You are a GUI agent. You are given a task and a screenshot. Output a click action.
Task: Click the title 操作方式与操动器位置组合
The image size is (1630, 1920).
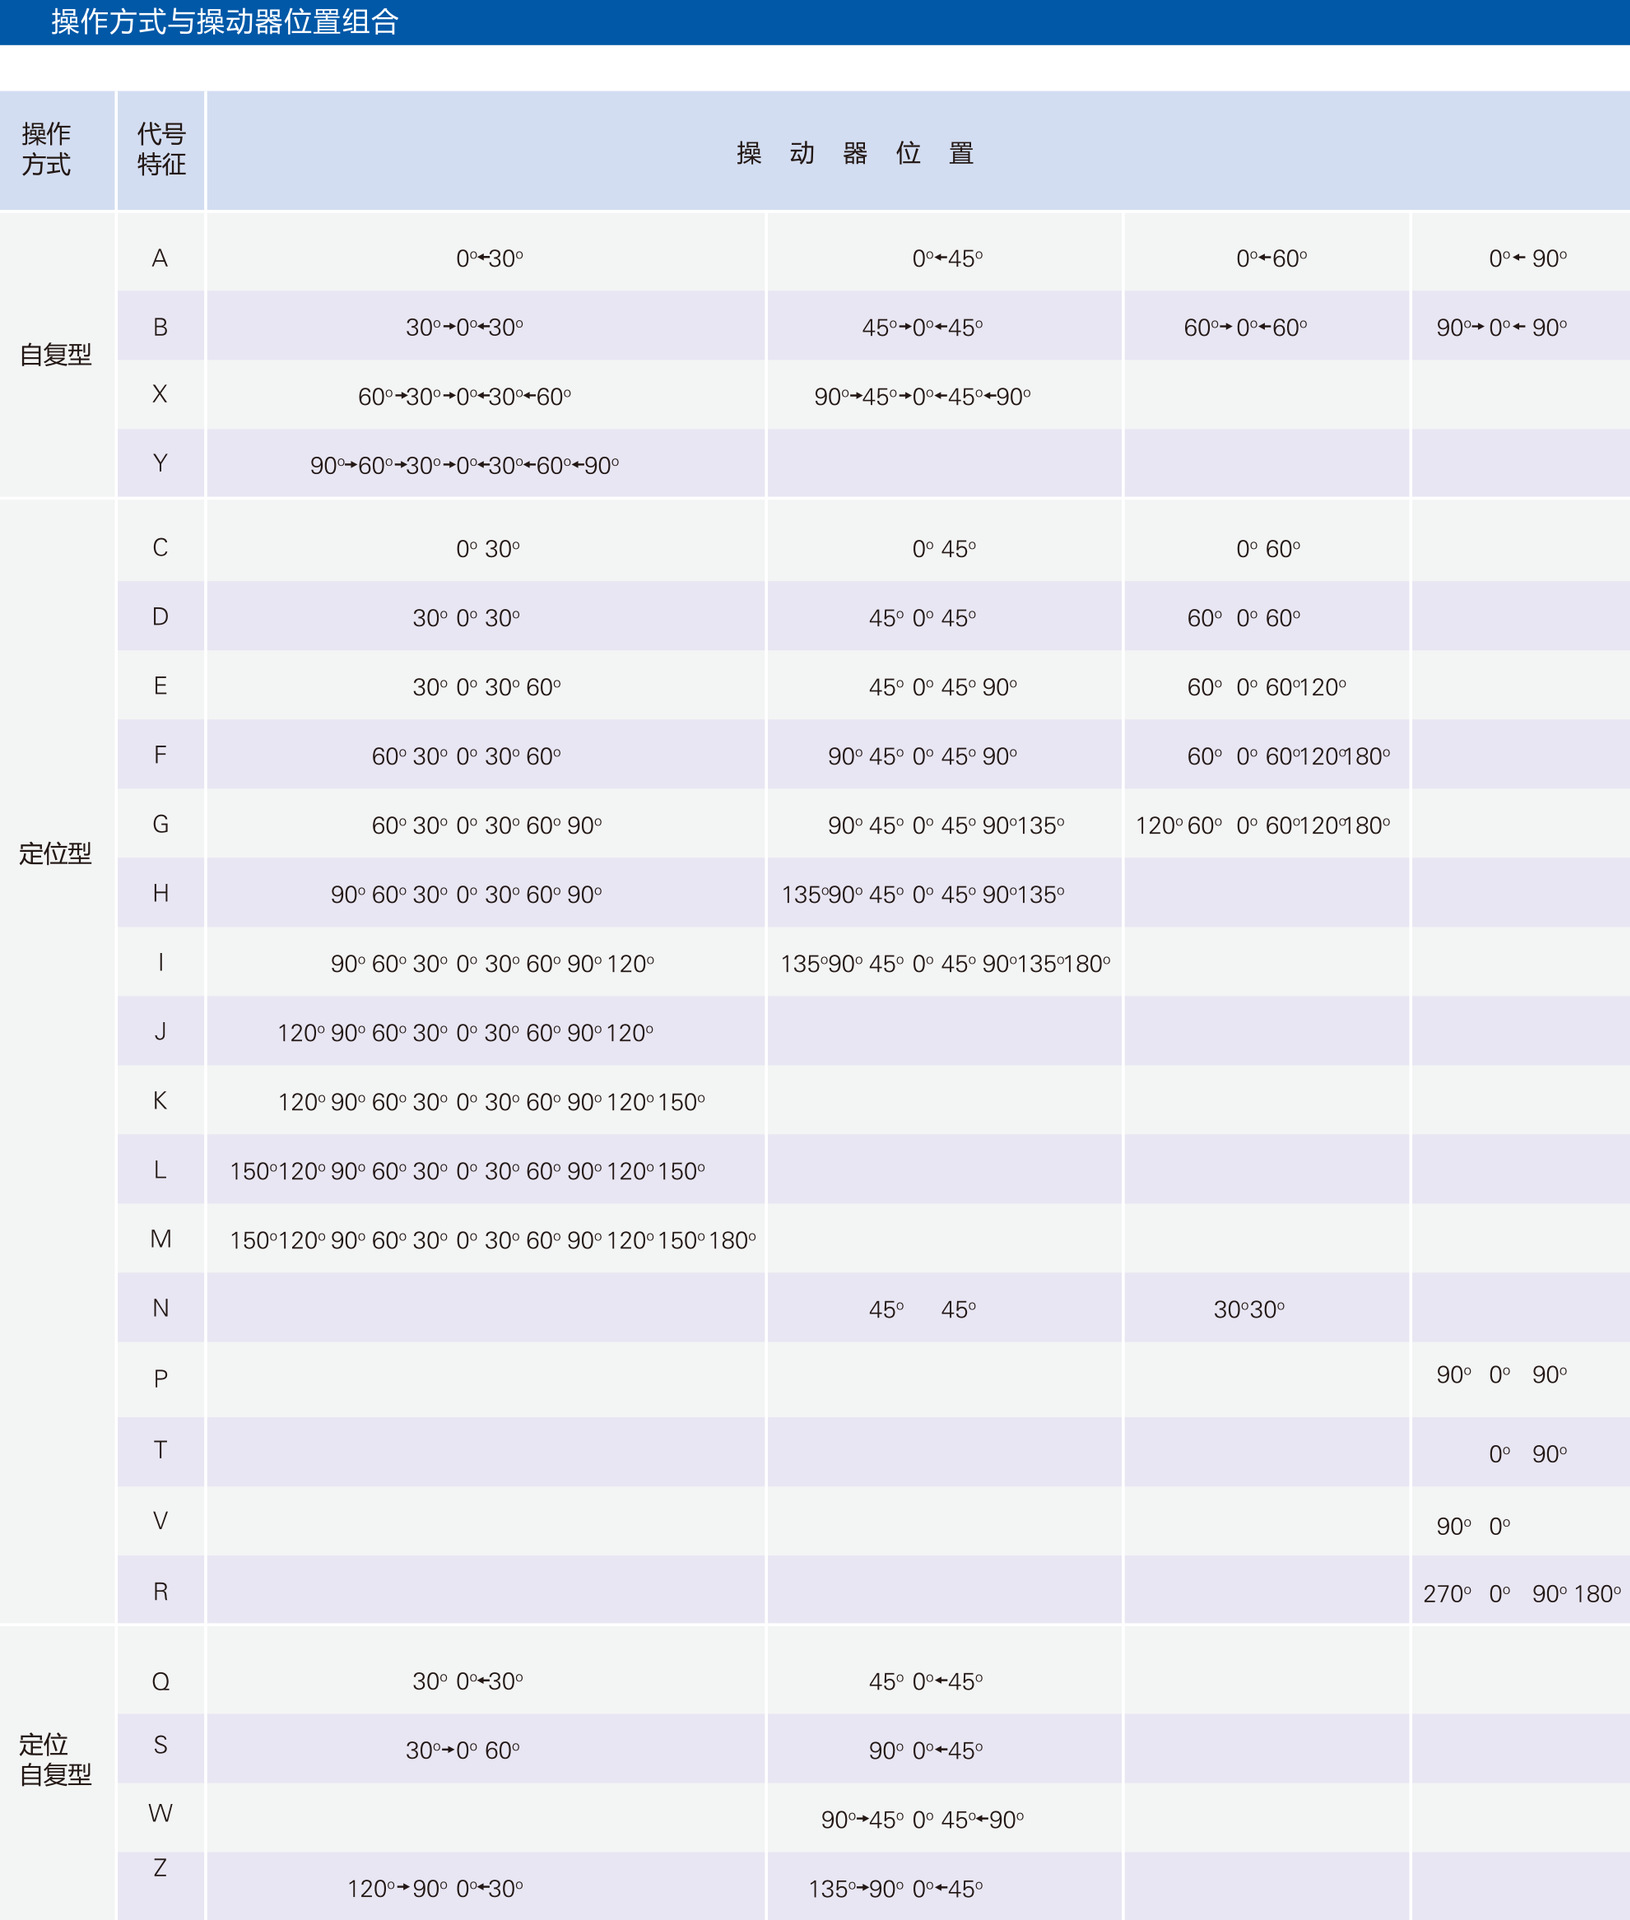click(225, 21)
